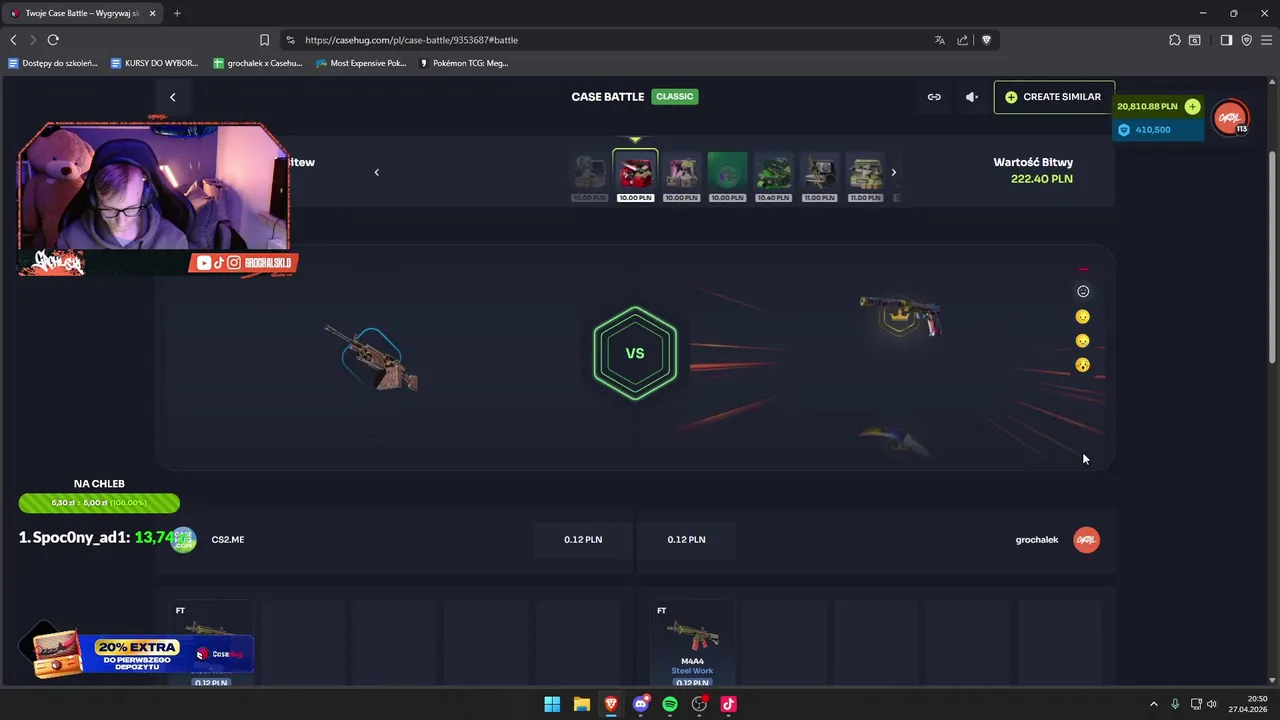The width and height of the screenshot is (1280, 720).
Task: Open Windows Start menu
Action: 552,704
